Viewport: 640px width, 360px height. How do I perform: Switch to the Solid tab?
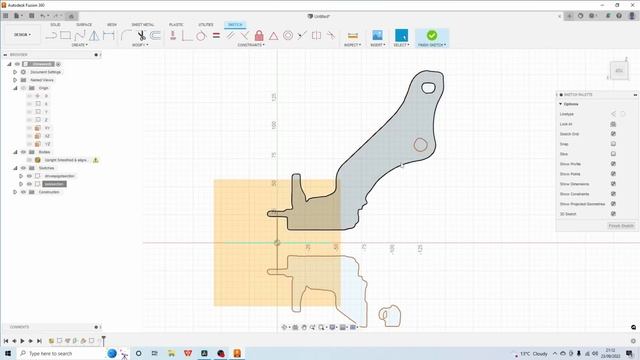tap(56, 25)
